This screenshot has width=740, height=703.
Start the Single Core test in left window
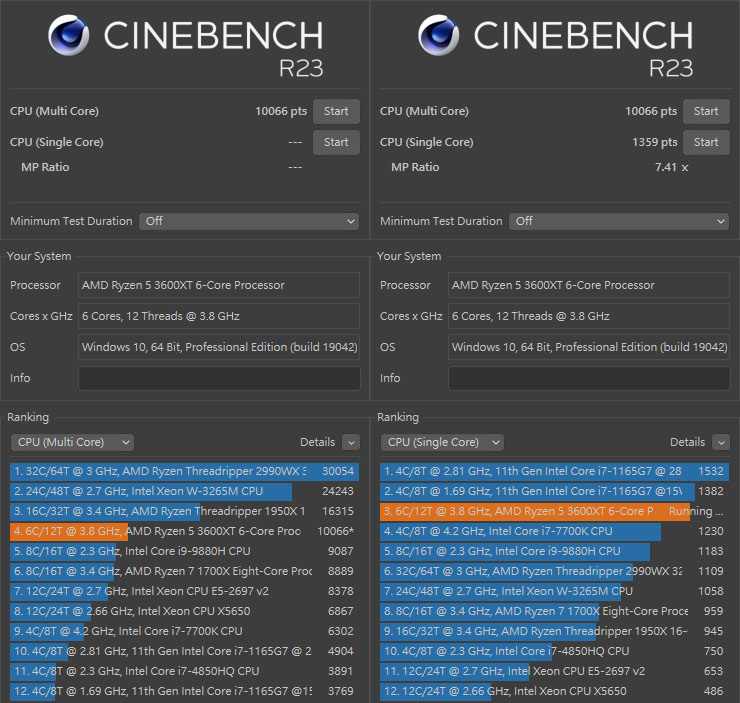pyautogui.click(x=336, y=142)
